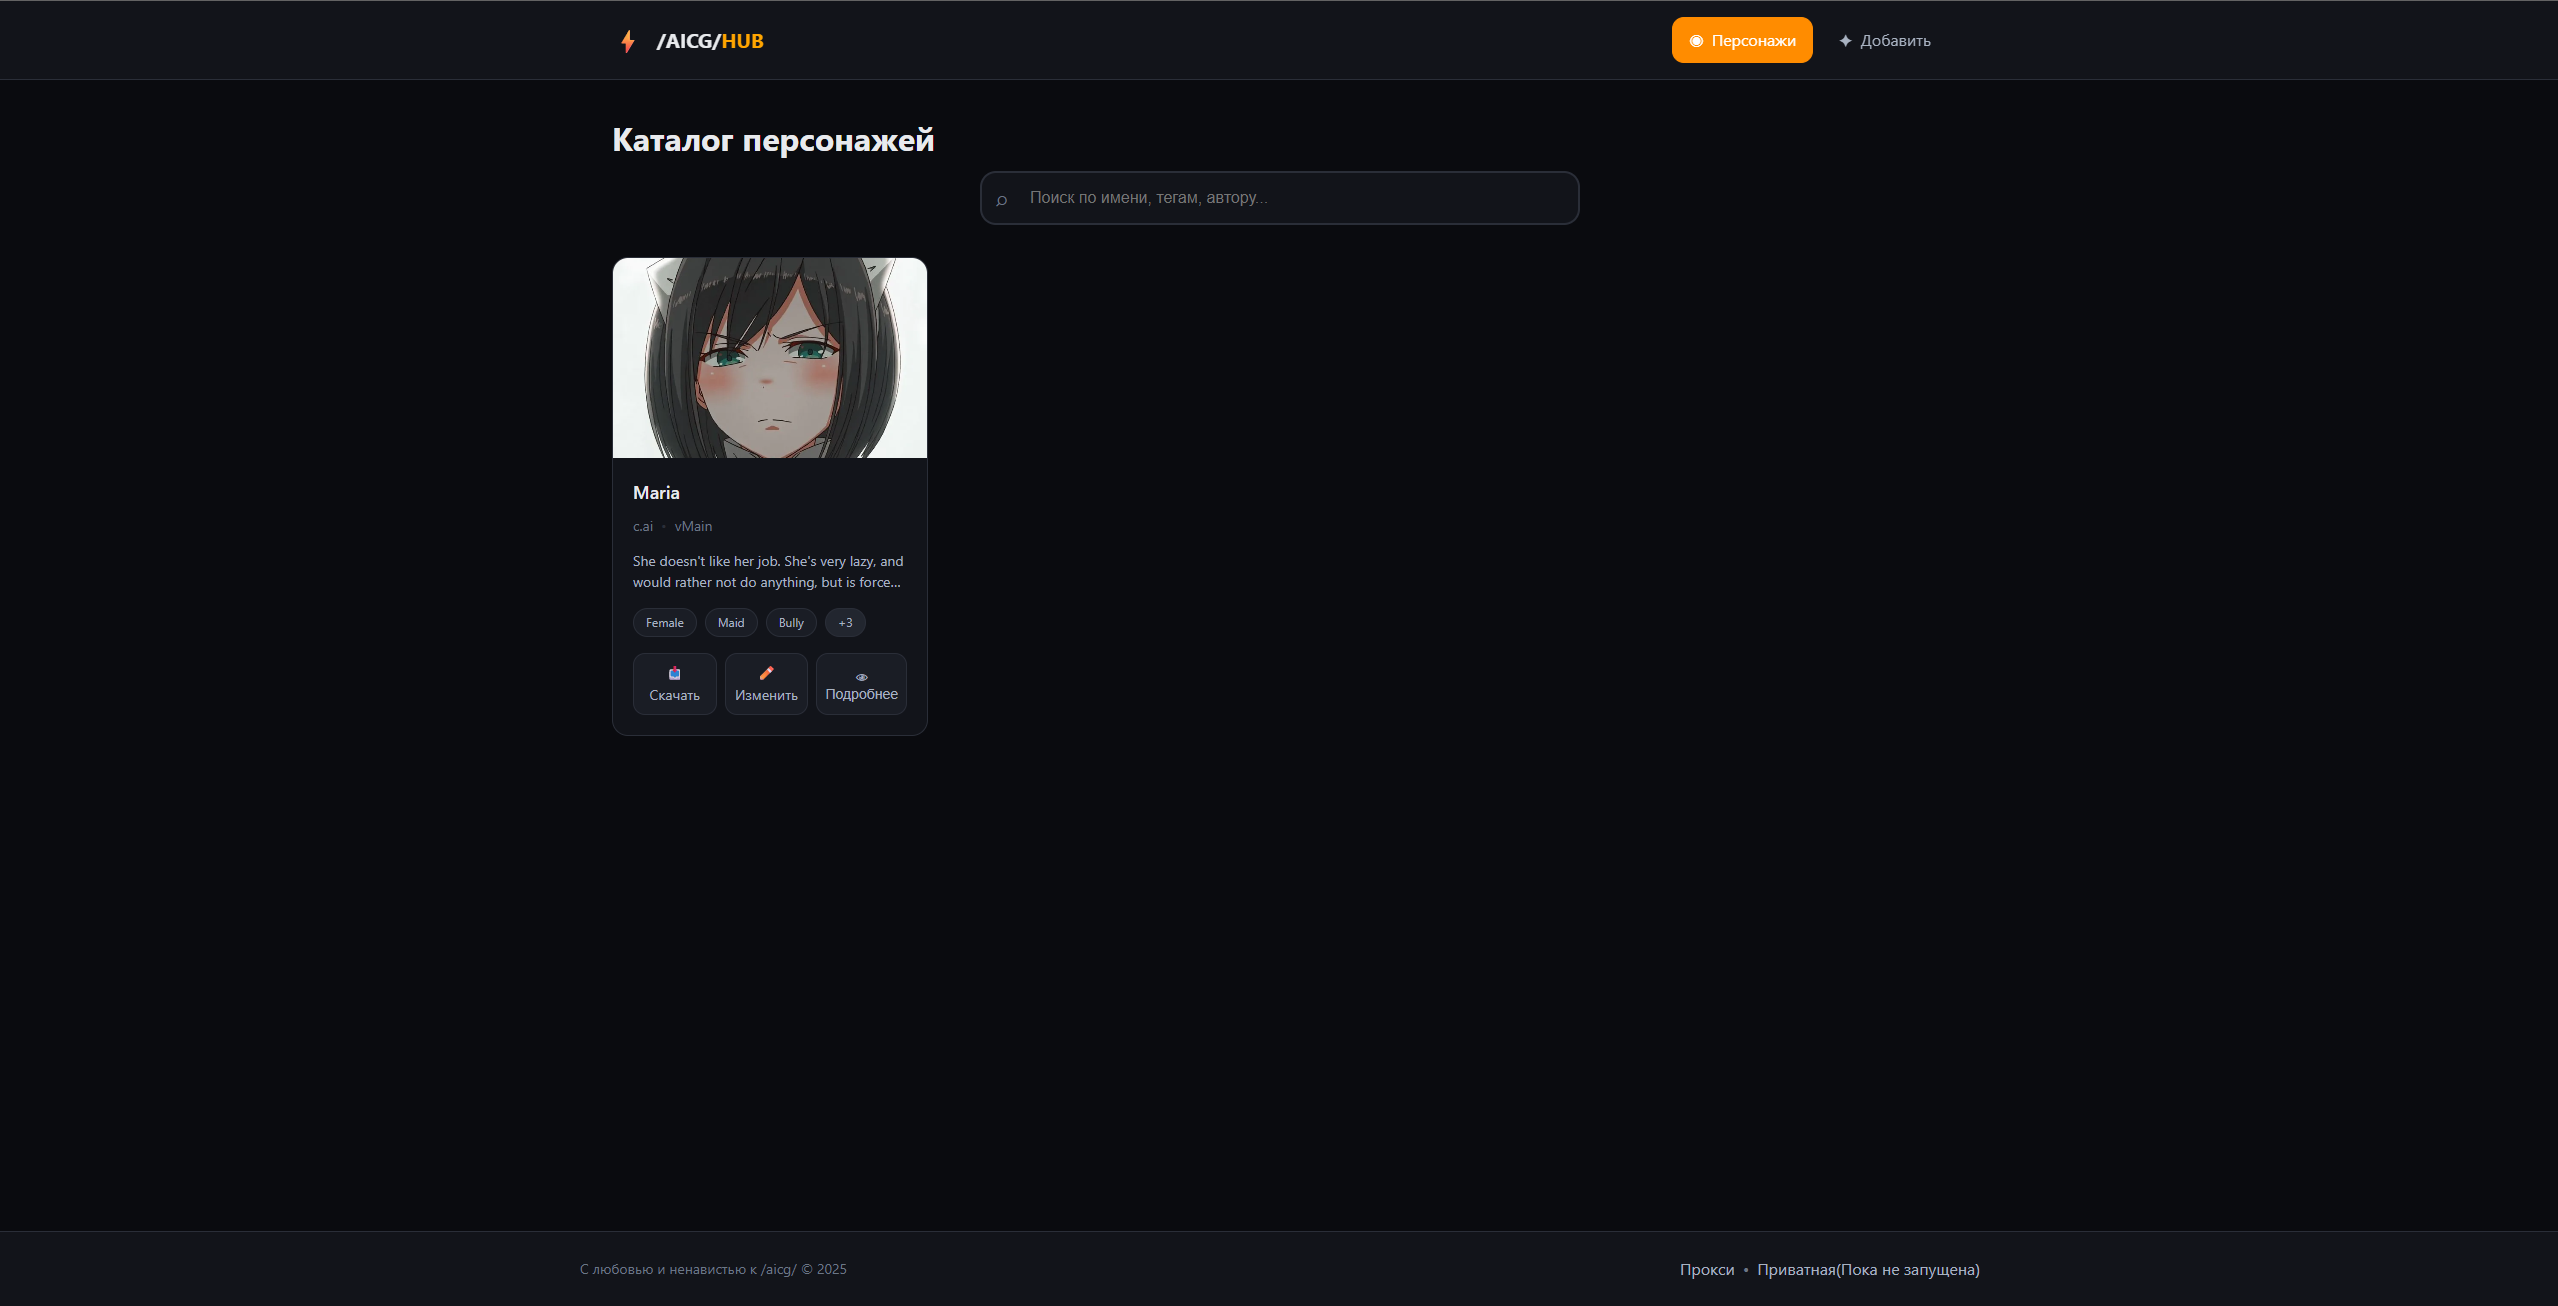View details via the Подробнее eye button
This screenshot has width=2558, height=1306.
tap(861, 684)
